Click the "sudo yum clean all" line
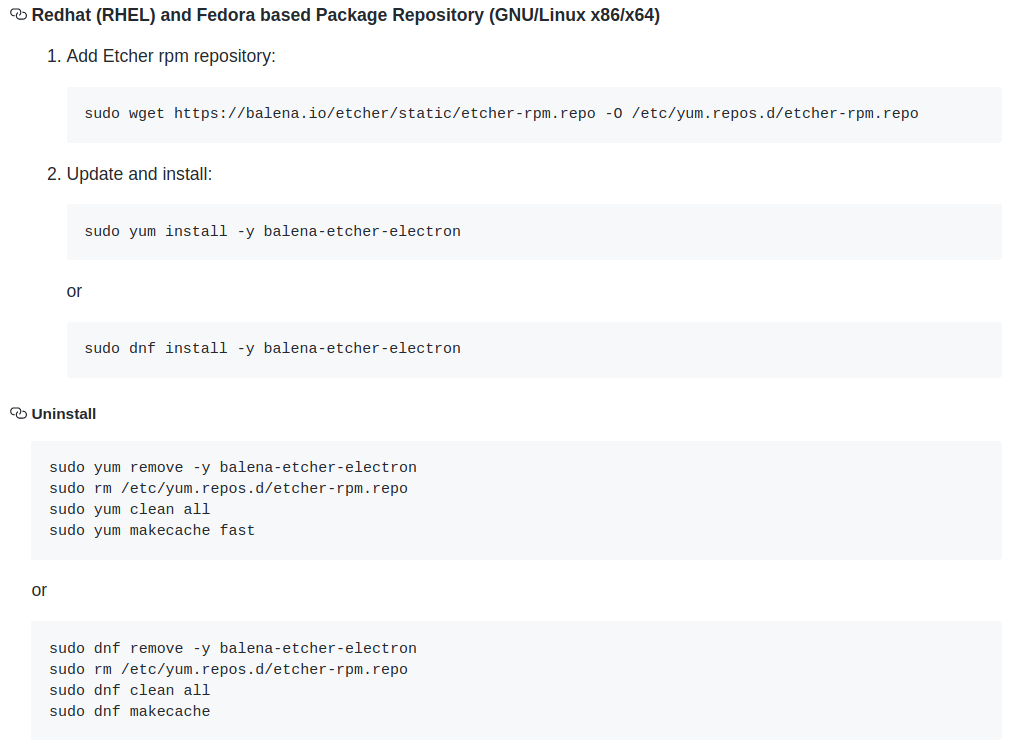The width and height of the screenshot is (1011, 747). 130,510
